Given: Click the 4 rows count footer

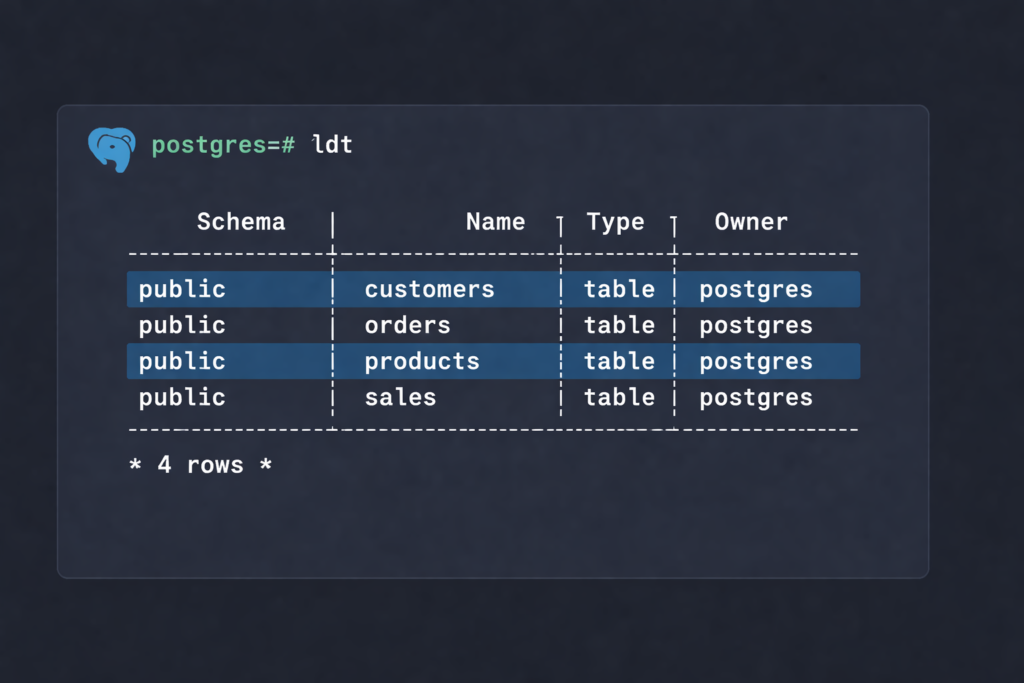Looking at the screenshot, I should [200, 465].
